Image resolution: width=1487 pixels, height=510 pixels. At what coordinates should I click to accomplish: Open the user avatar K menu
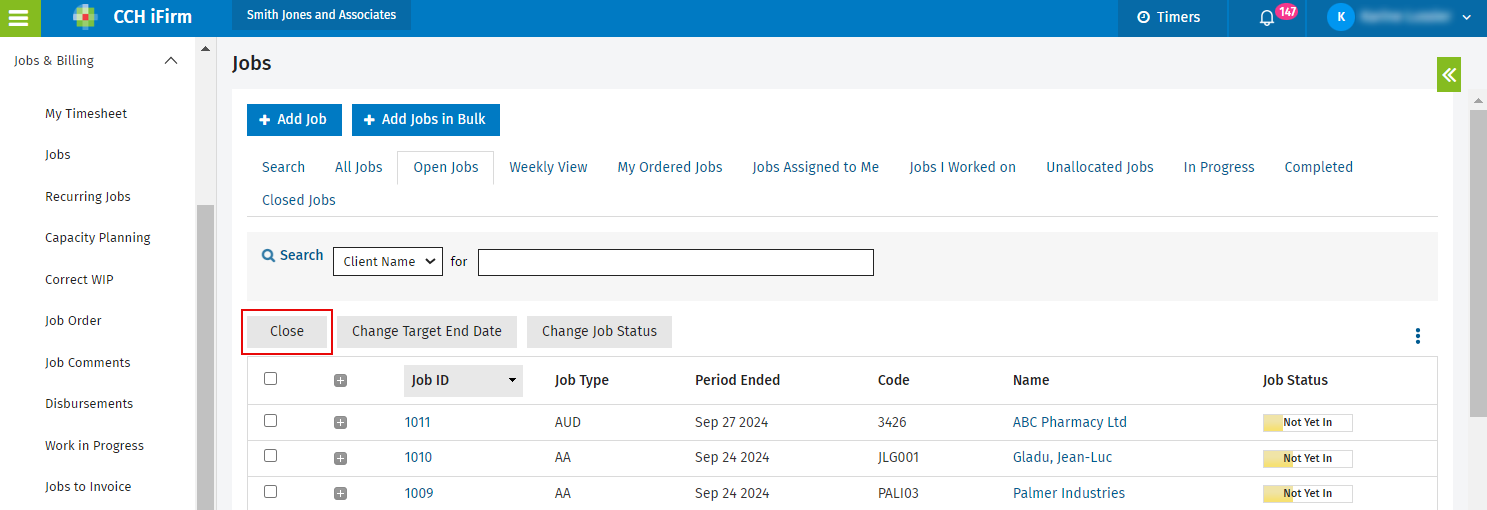(1341, 17)
